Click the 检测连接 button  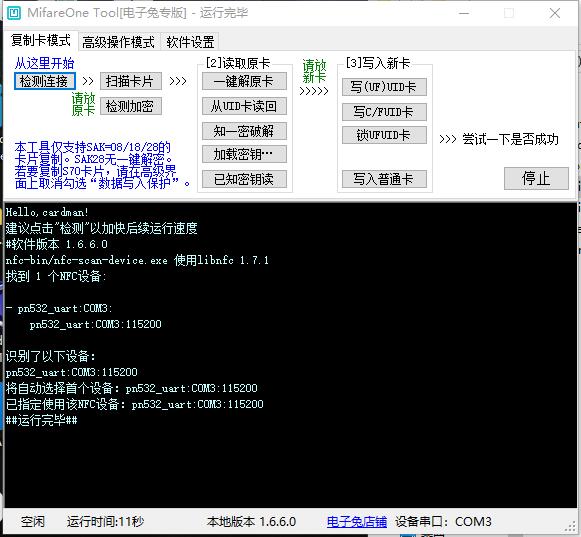click(44, 81)
